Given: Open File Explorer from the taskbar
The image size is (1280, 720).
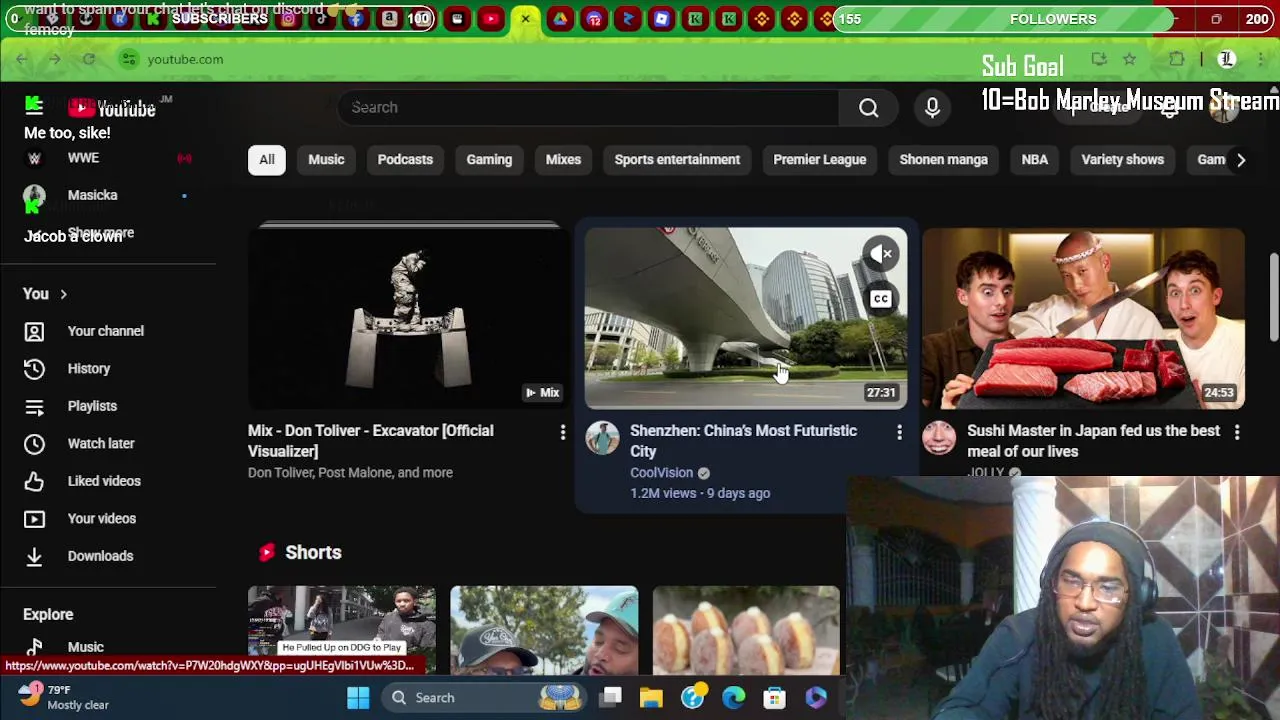Looking at the screenshot, I should (x=651, y=698).
